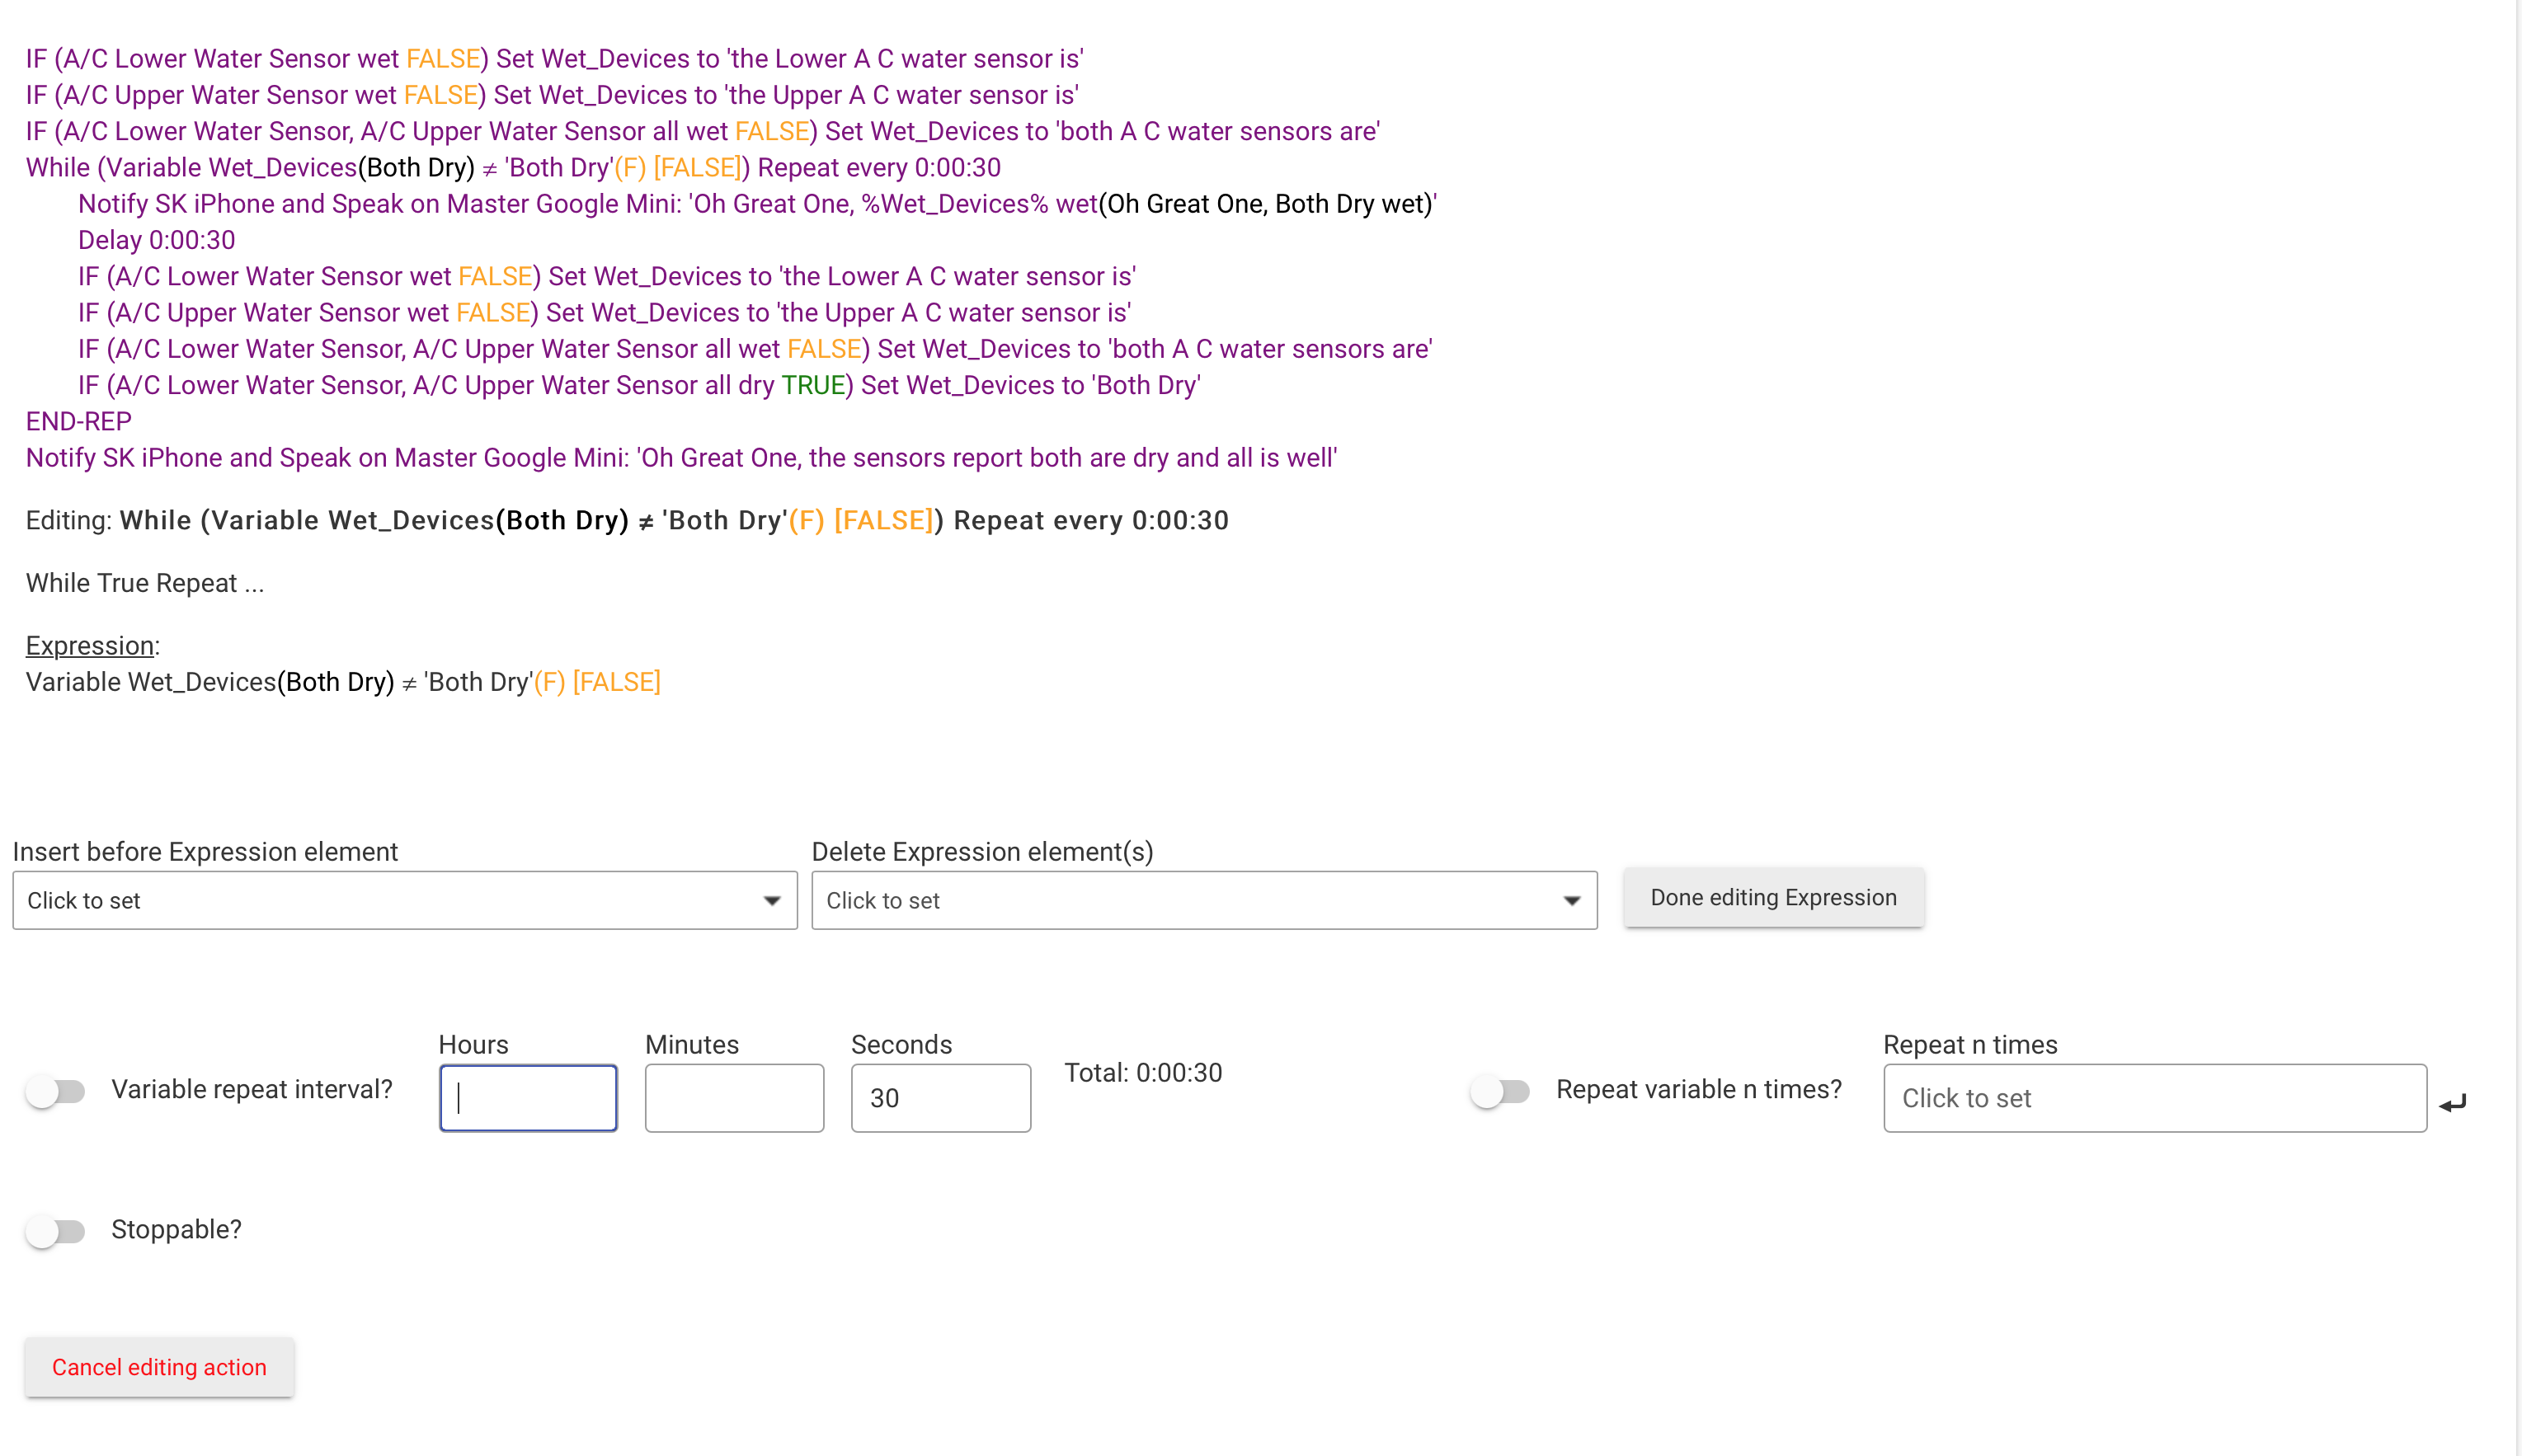
Task: Select the END-REP line
Action: click(79, 421)
